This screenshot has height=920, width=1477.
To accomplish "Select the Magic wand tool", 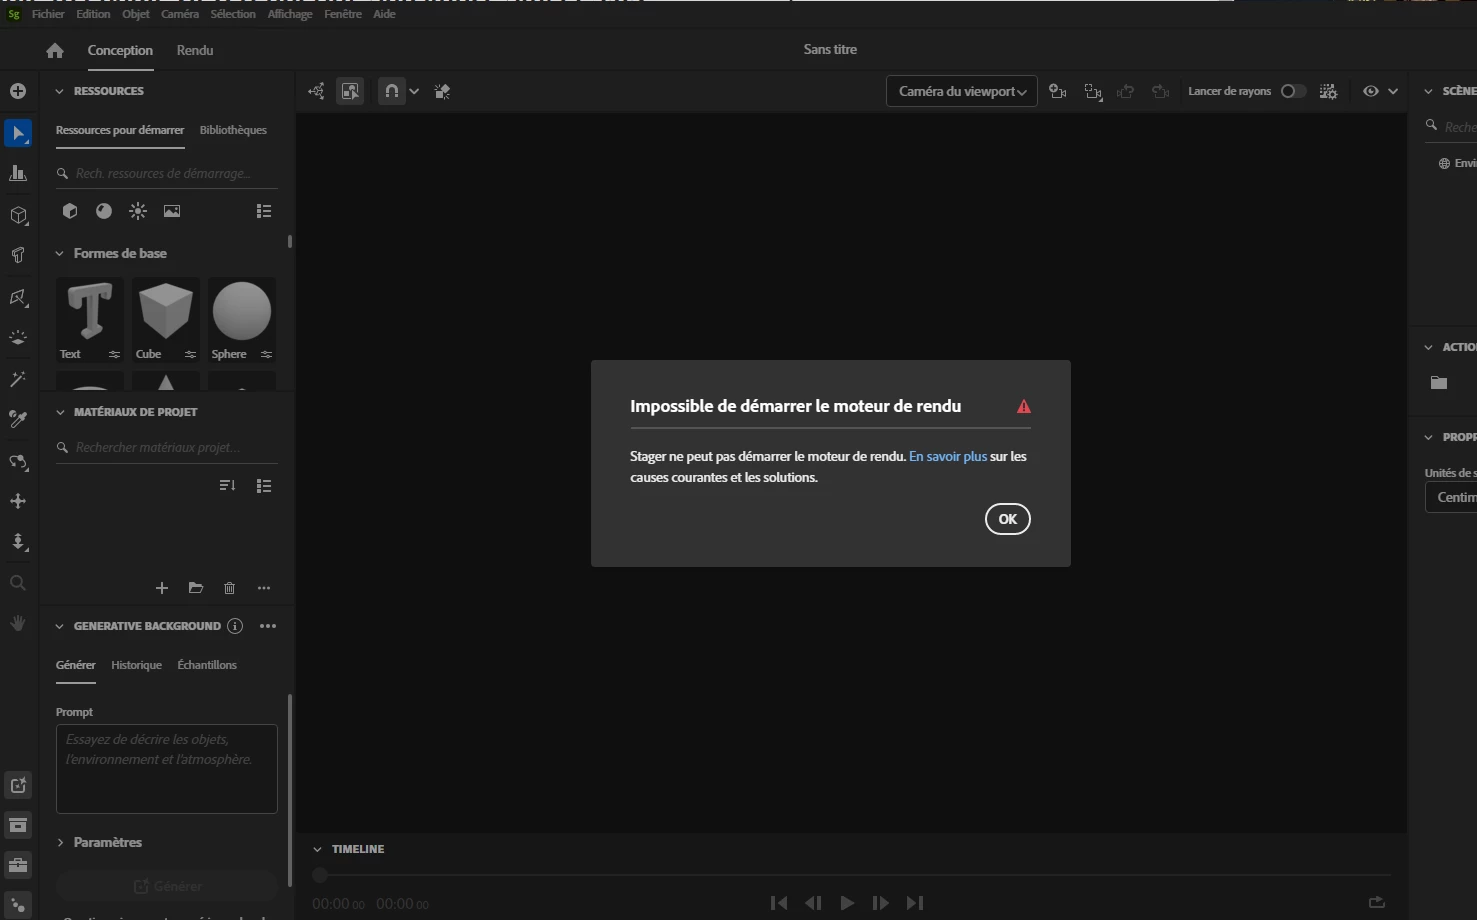I will [18, 379].
